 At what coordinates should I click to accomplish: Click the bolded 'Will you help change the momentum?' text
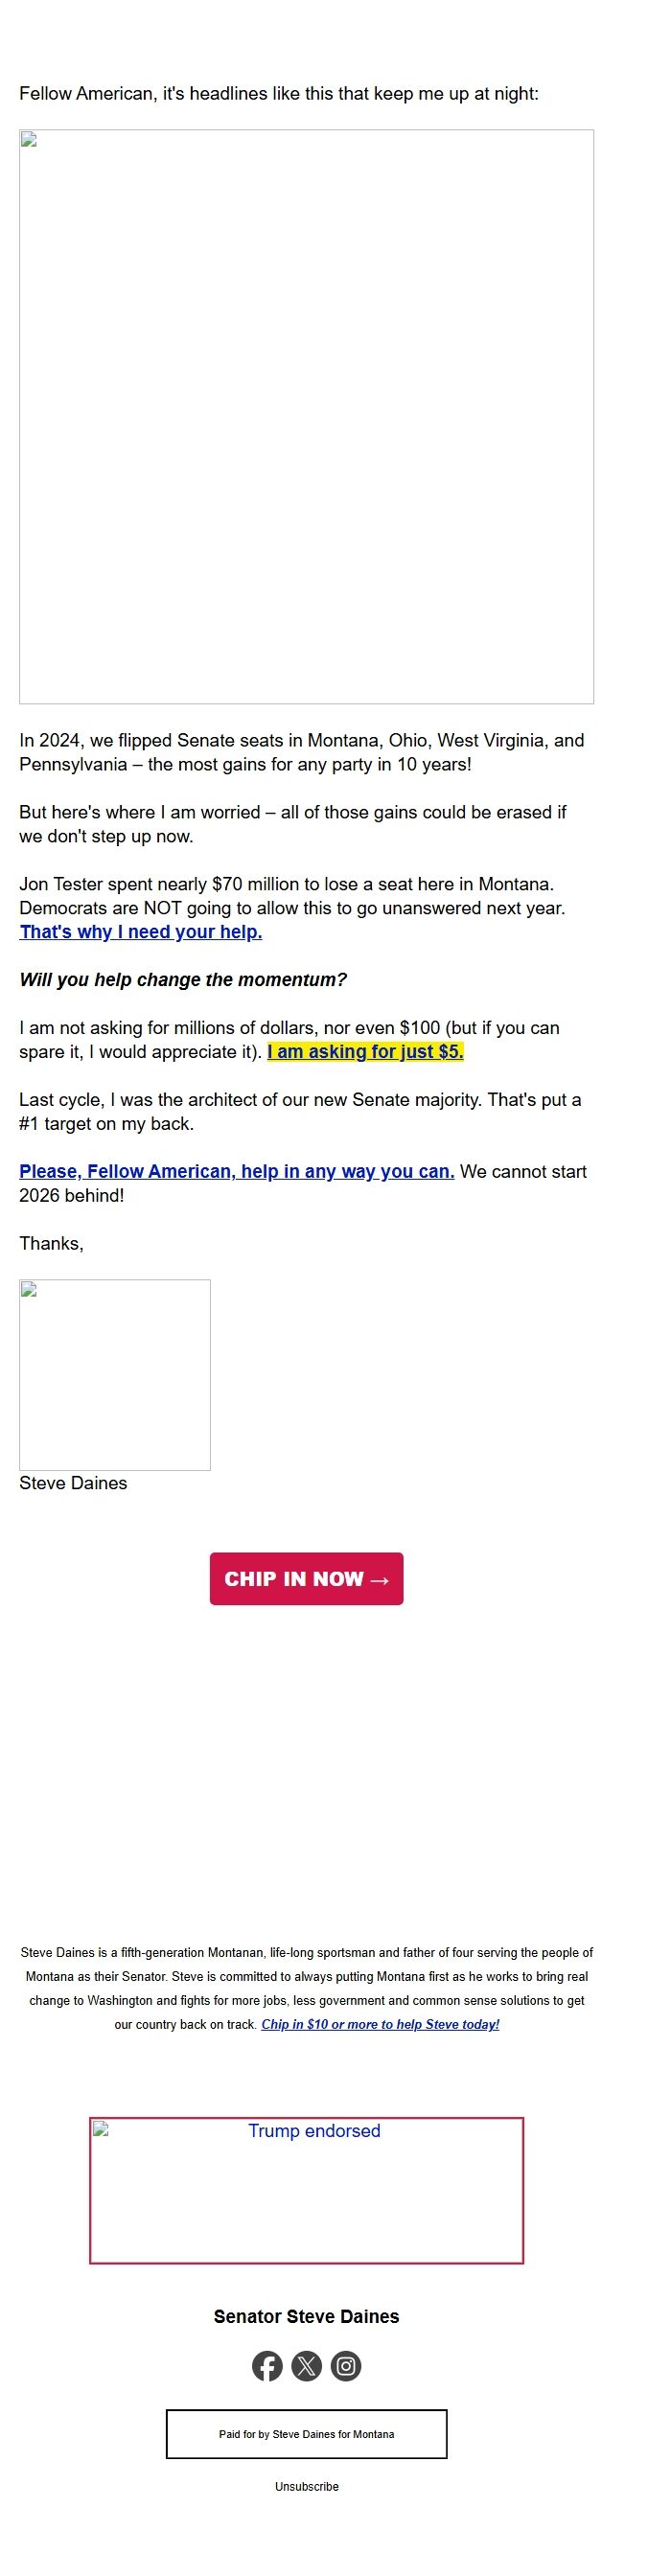(182, 980)
